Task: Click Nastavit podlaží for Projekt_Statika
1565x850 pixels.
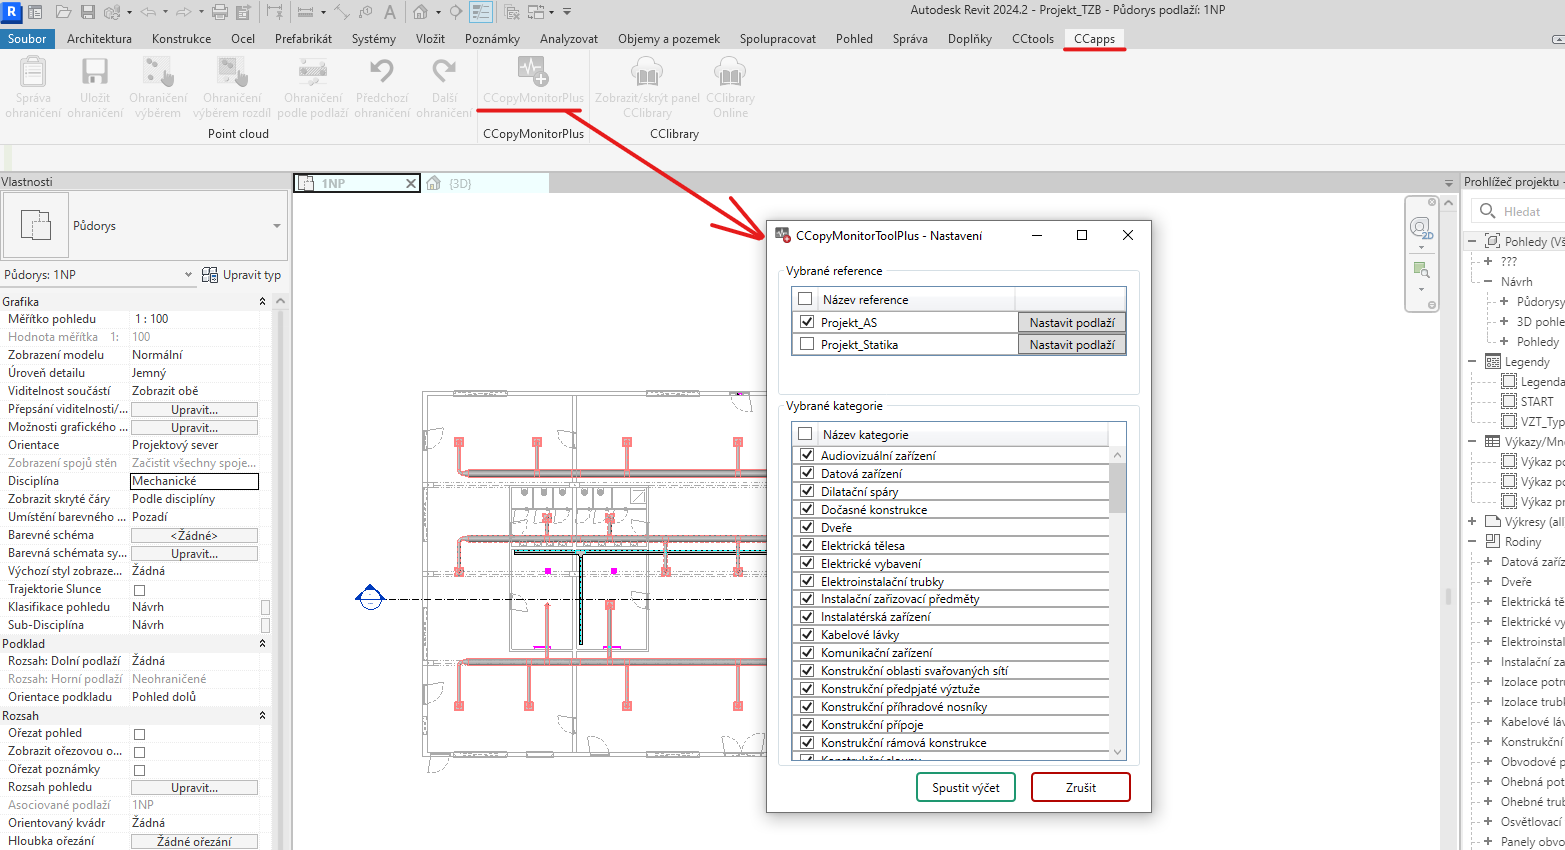Action: (1072, 344)
